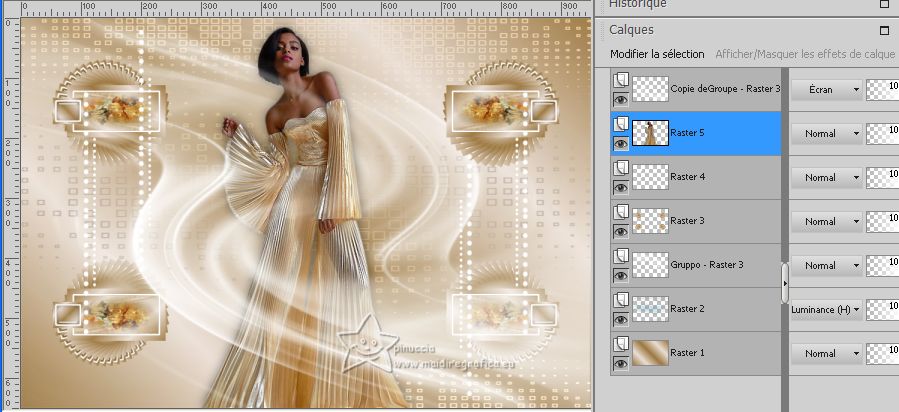899x412 pixels.
Task: Open the blend mode dropdown of Raster 1
Action: click(827, 354)
